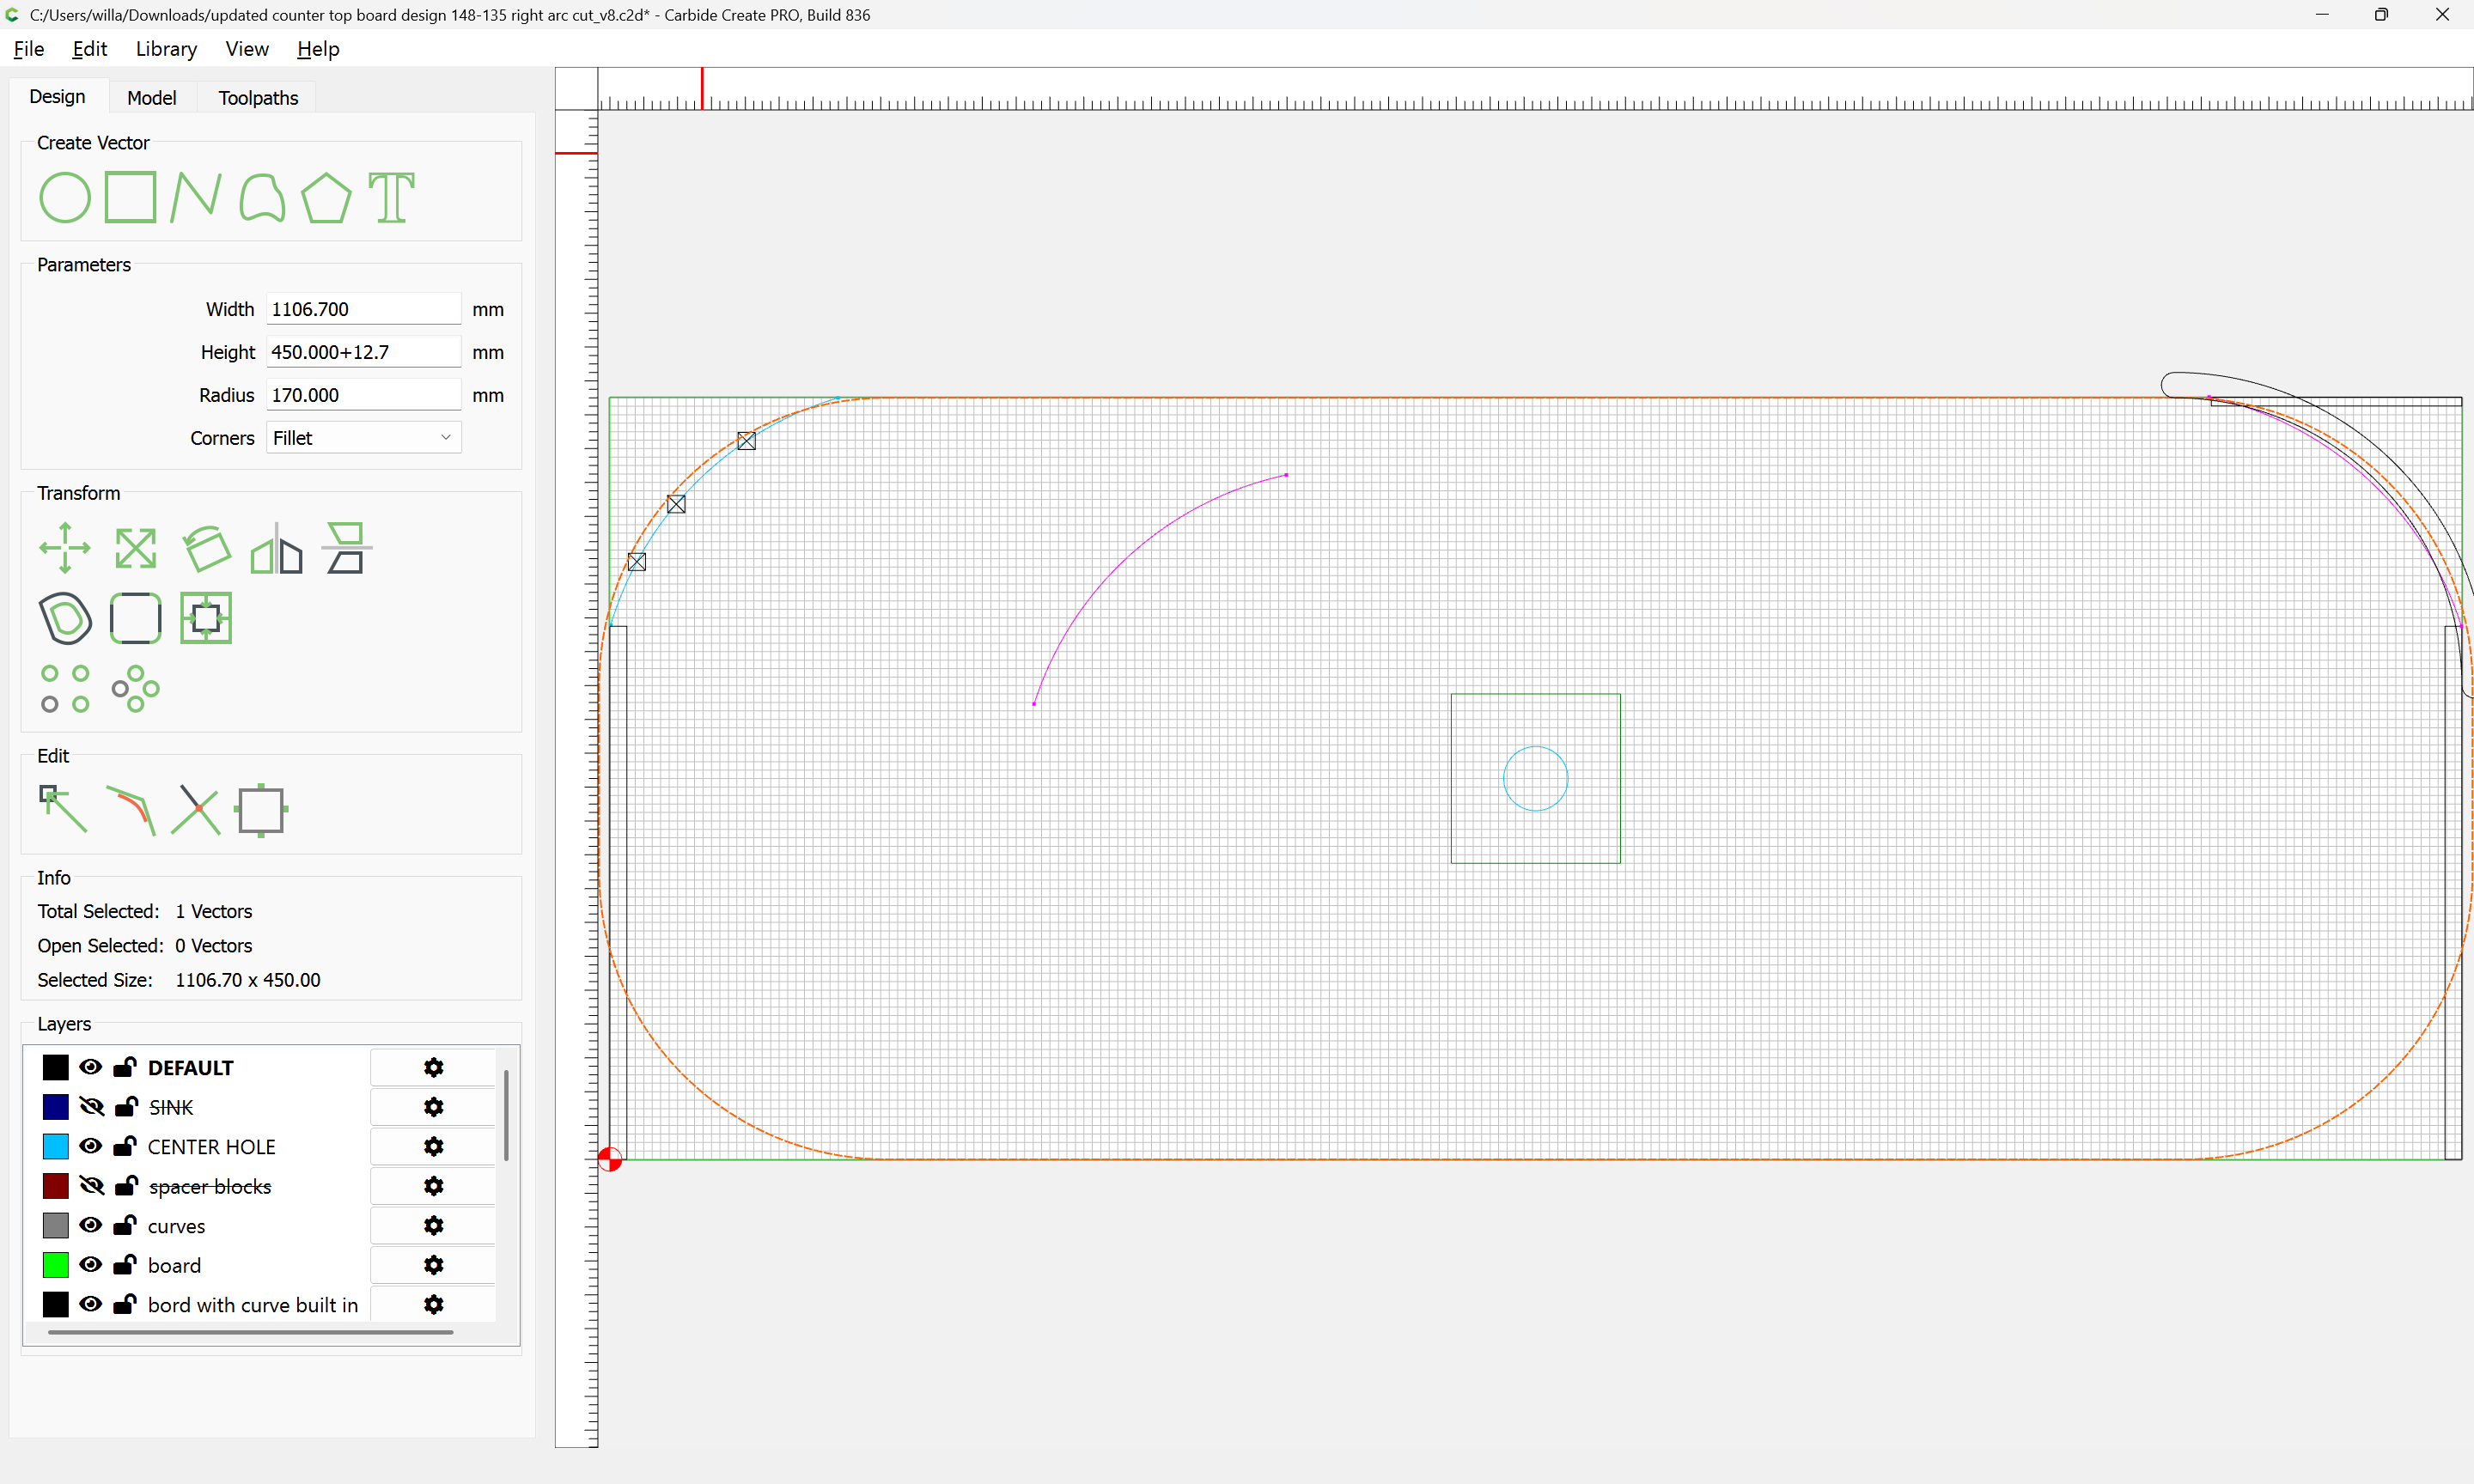The width and height of the screenshot is (2474, 1484).
Task: Lock the curves layer
Action: coord(125,1225)
